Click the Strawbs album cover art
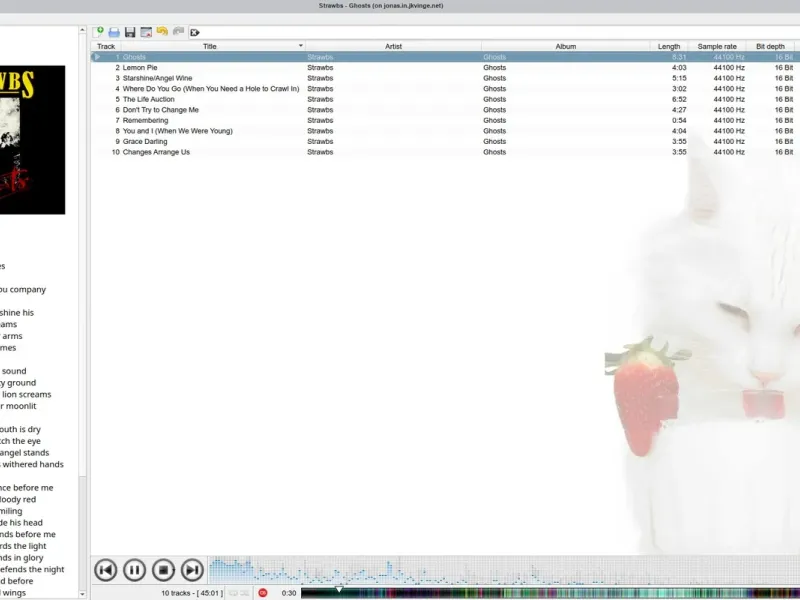 pos(32,140)
